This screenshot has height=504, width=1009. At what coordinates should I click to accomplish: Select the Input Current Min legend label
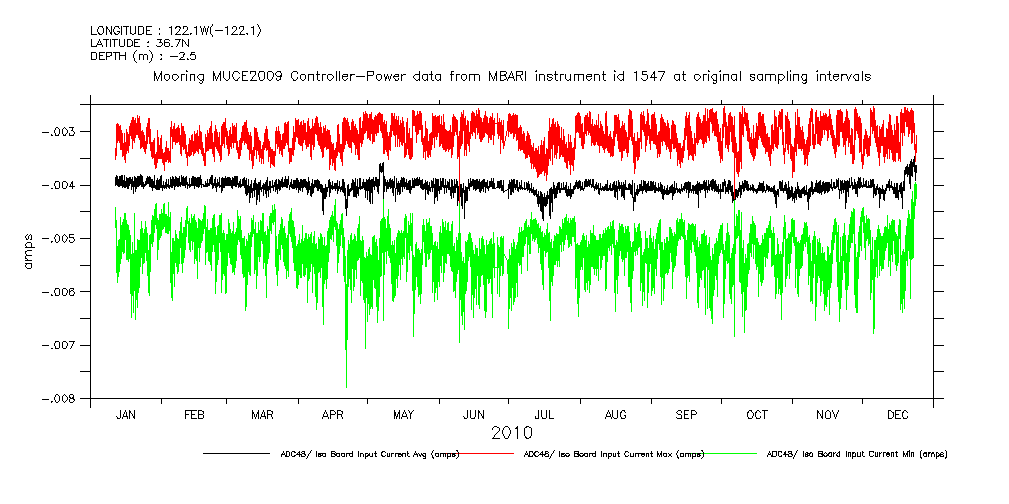(857, 454)
